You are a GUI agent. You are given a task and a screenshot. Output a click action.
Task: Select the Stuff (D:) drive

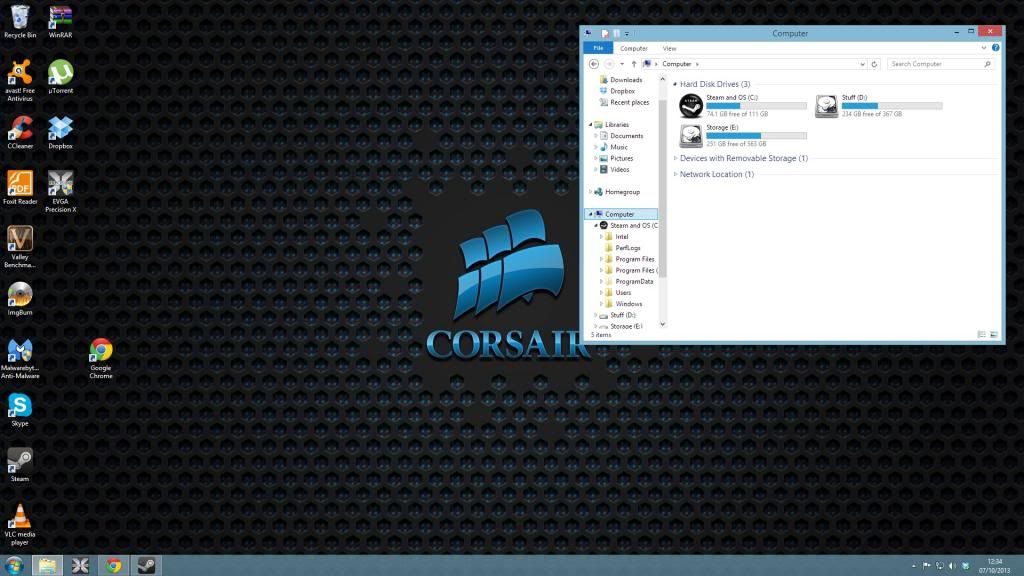click(878, 105)
